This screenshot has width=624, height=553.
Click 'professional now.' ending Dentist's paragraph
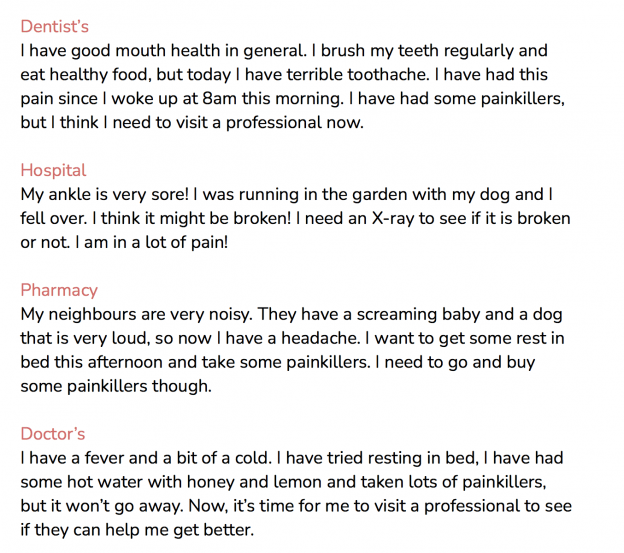coord(295,123)
